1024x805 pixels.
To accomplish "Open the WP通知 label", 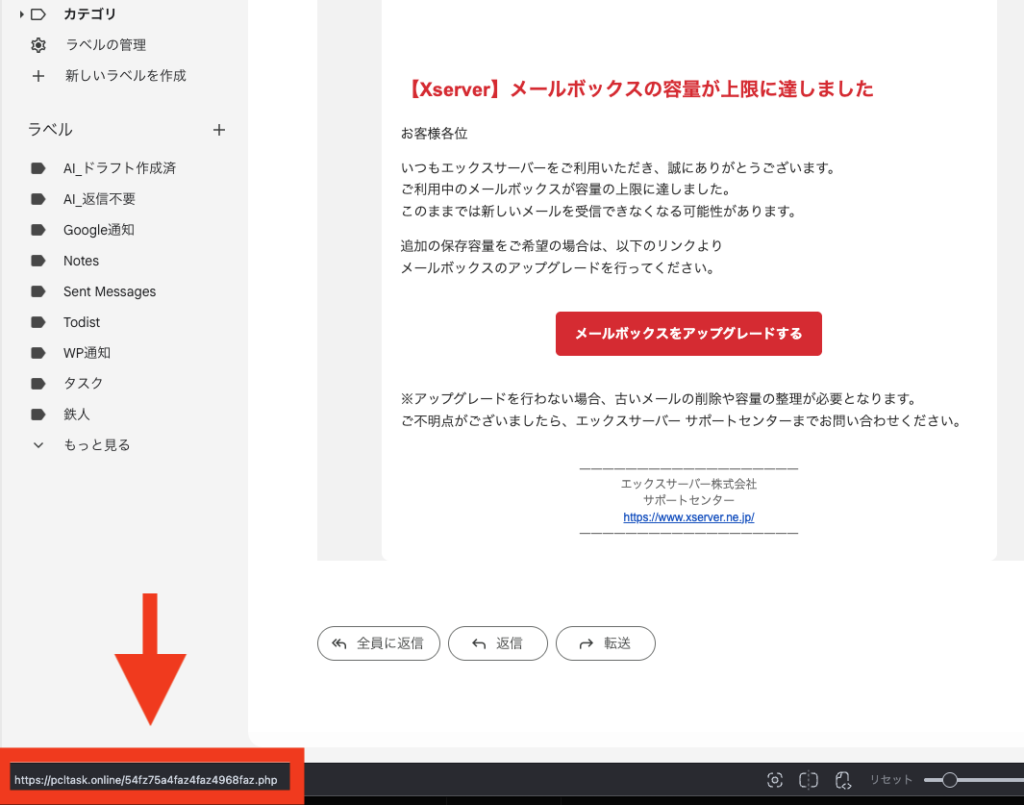I will 87,353.
